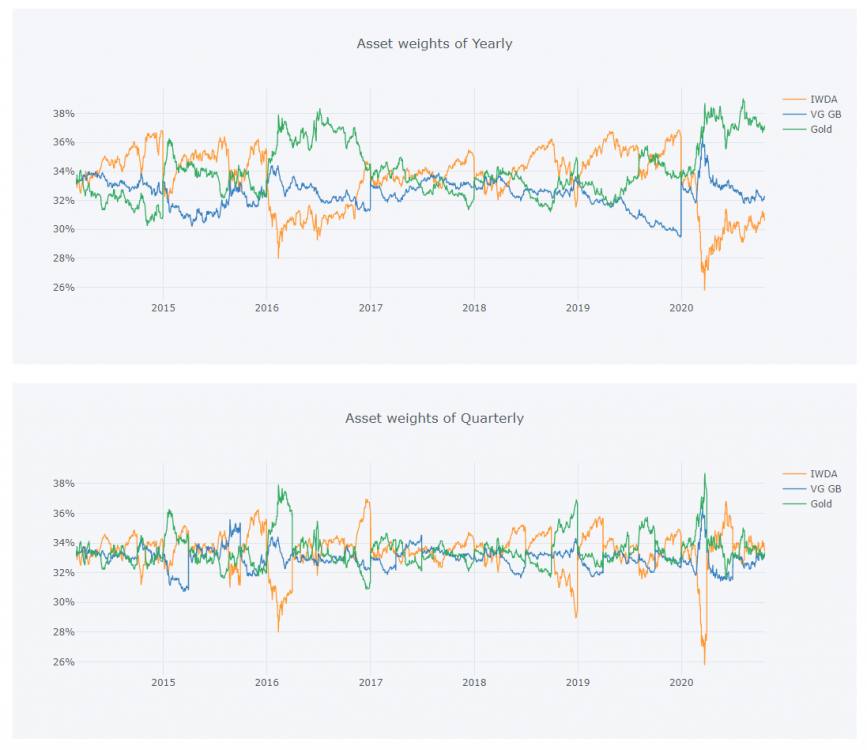Screen dimensions: 867x750
Task: Select 26% y-axis label on Yearly chart
Action: pos(63,288)
